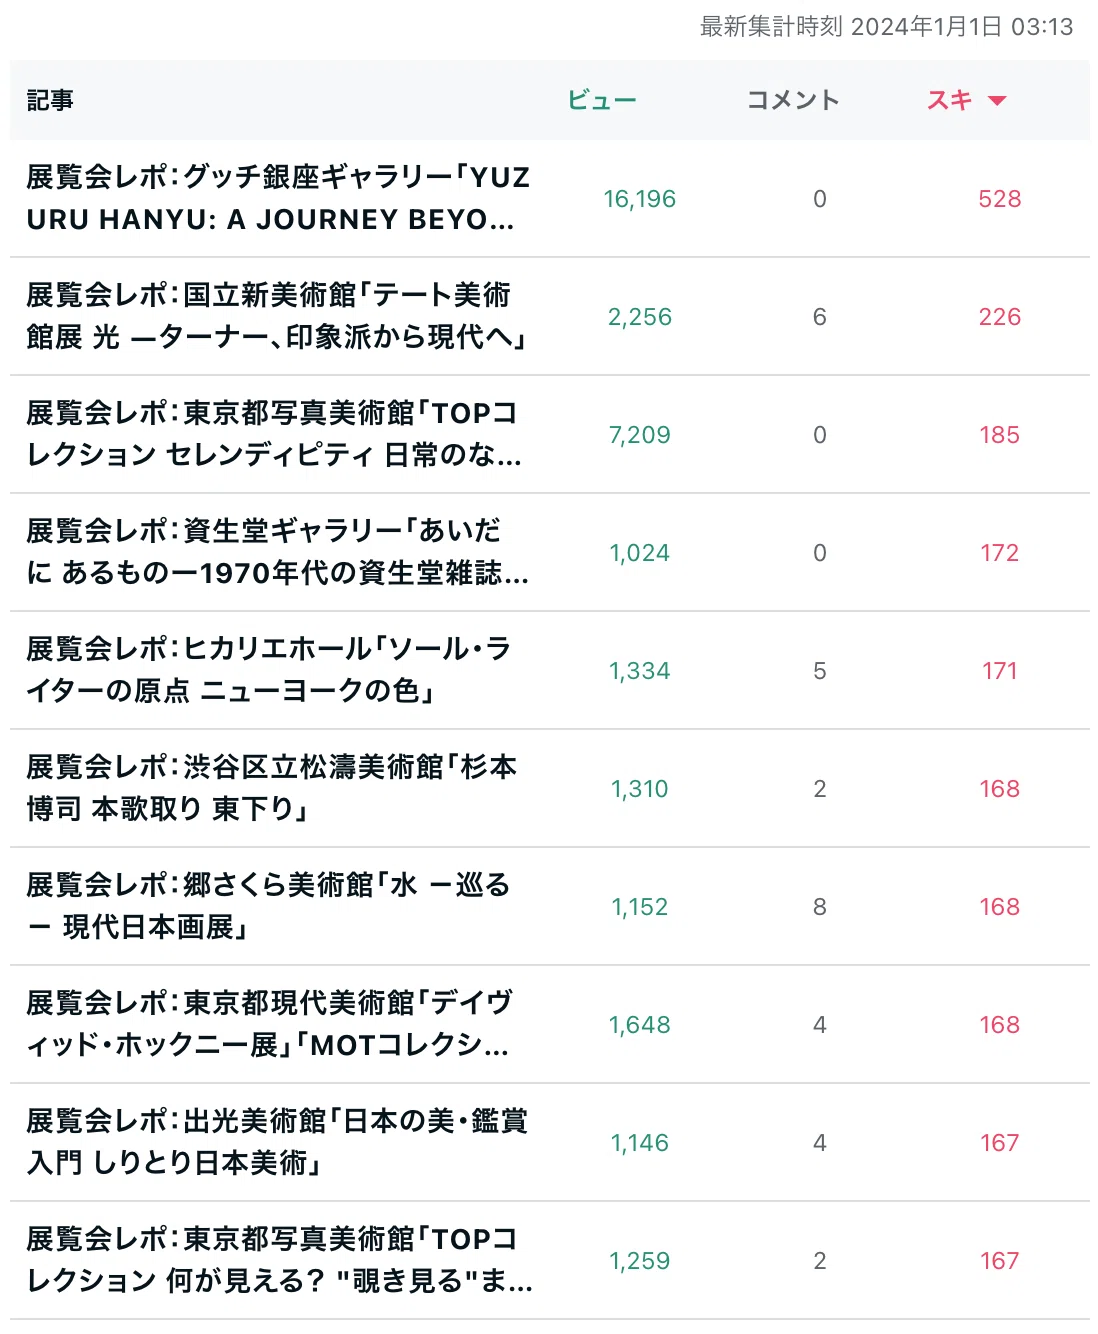Click the スキ sort arrow icon

tap(997, 100)
